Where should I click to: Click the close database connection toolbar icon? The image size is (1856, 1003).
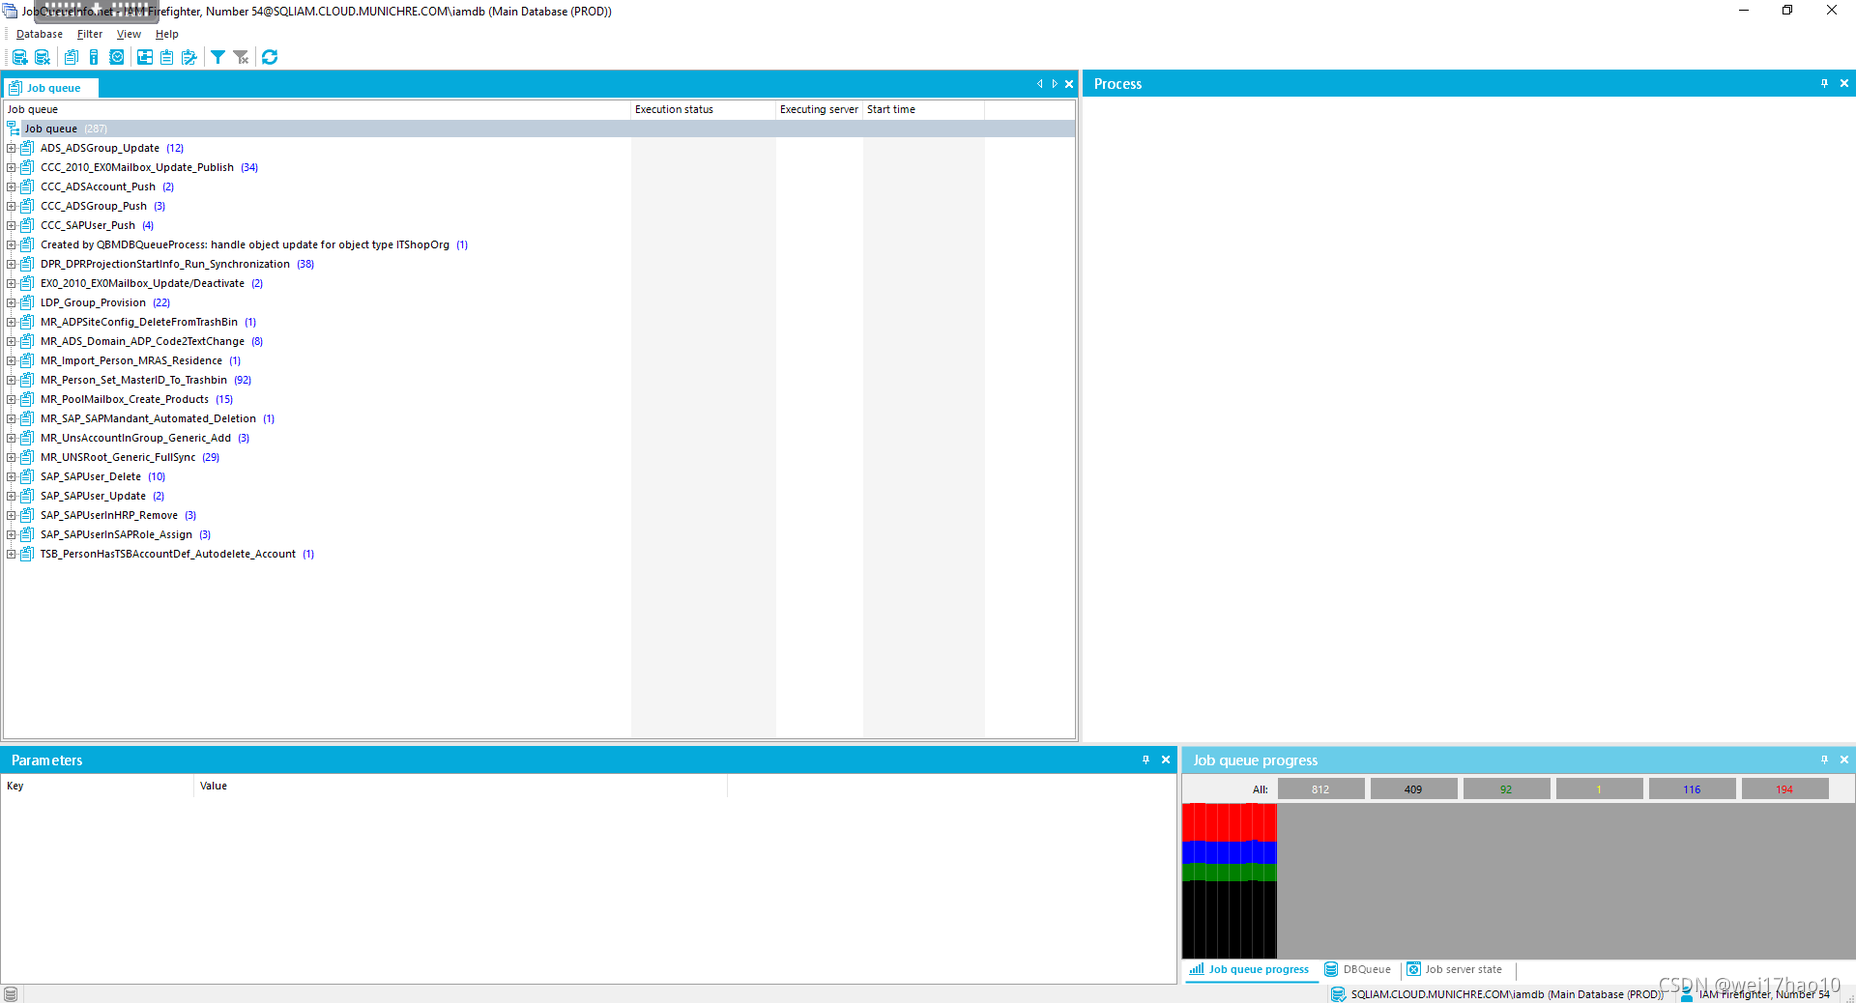pyautogui.click(x=42, y=57)
